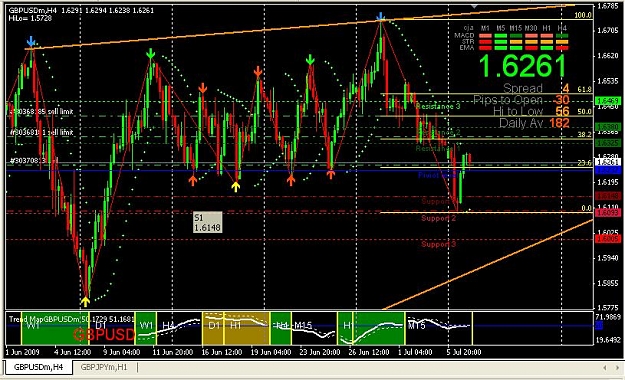
Task: Click the Fibonacci 100.0 level label
Action: [583, 15]
